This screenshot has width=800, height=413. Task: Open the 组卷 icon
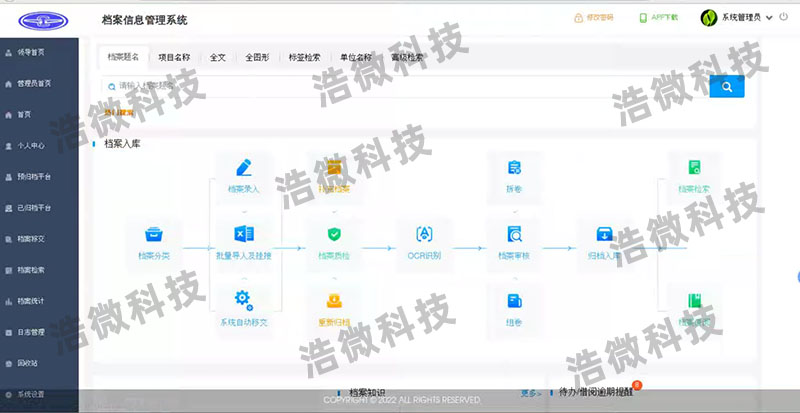tap(514, 301)
